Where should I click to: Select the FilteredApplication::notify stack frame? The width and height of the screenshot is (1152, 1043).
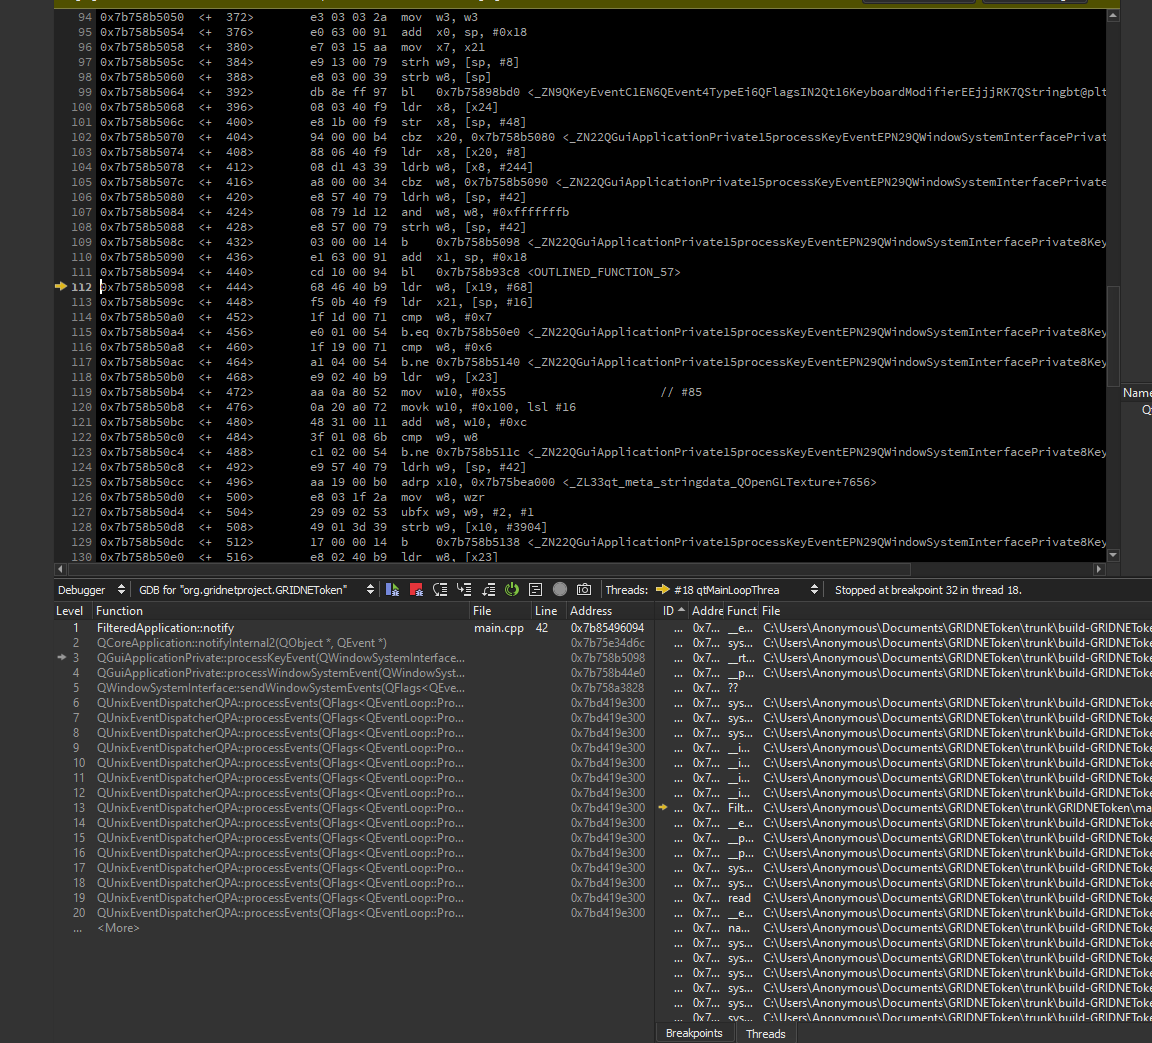pyautogui.click(x=165, y=628)
